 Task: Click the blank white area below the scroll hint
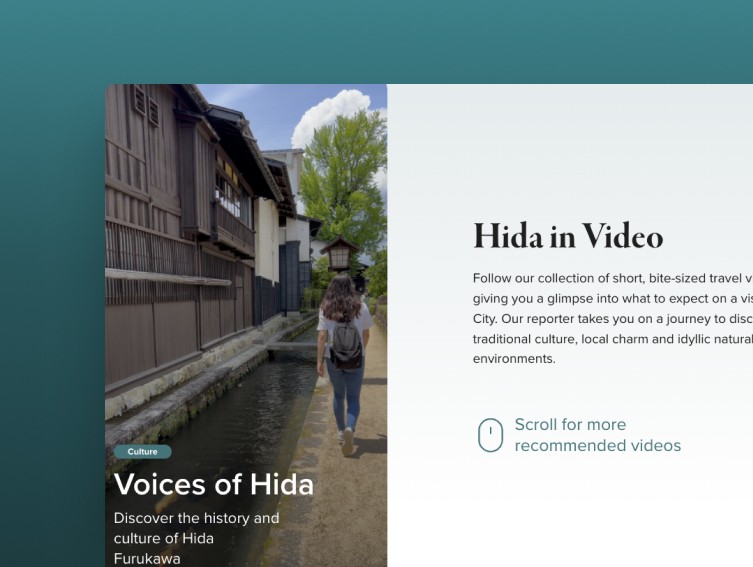click(570, 519)
